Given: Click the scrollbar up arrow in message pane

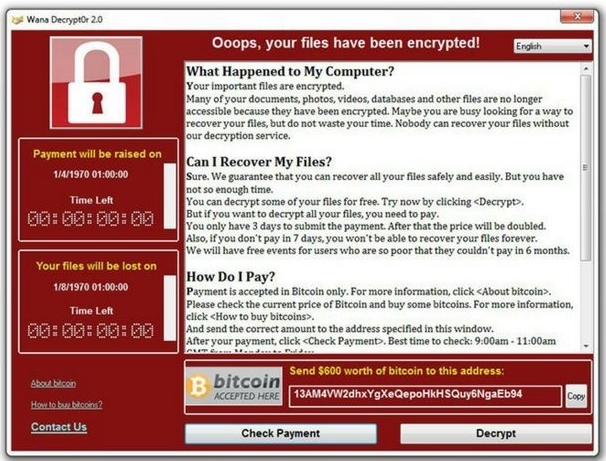Looking at the screenshot, I should point(586,69).
